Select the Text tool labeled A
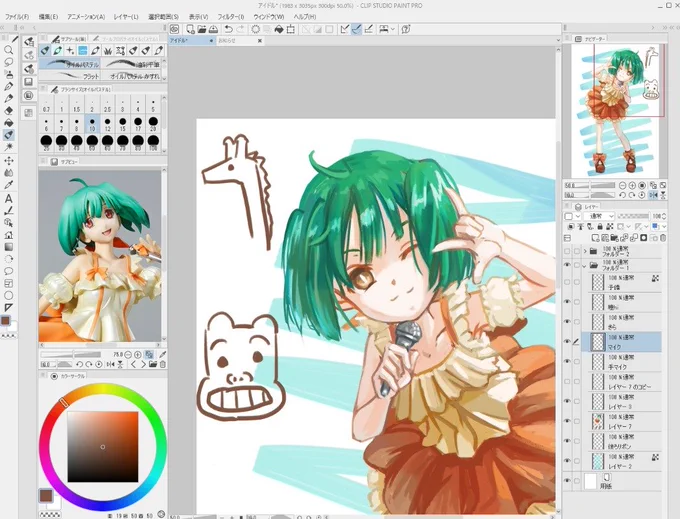This screenshot has height=519, width=680. [x=8, y=199]
